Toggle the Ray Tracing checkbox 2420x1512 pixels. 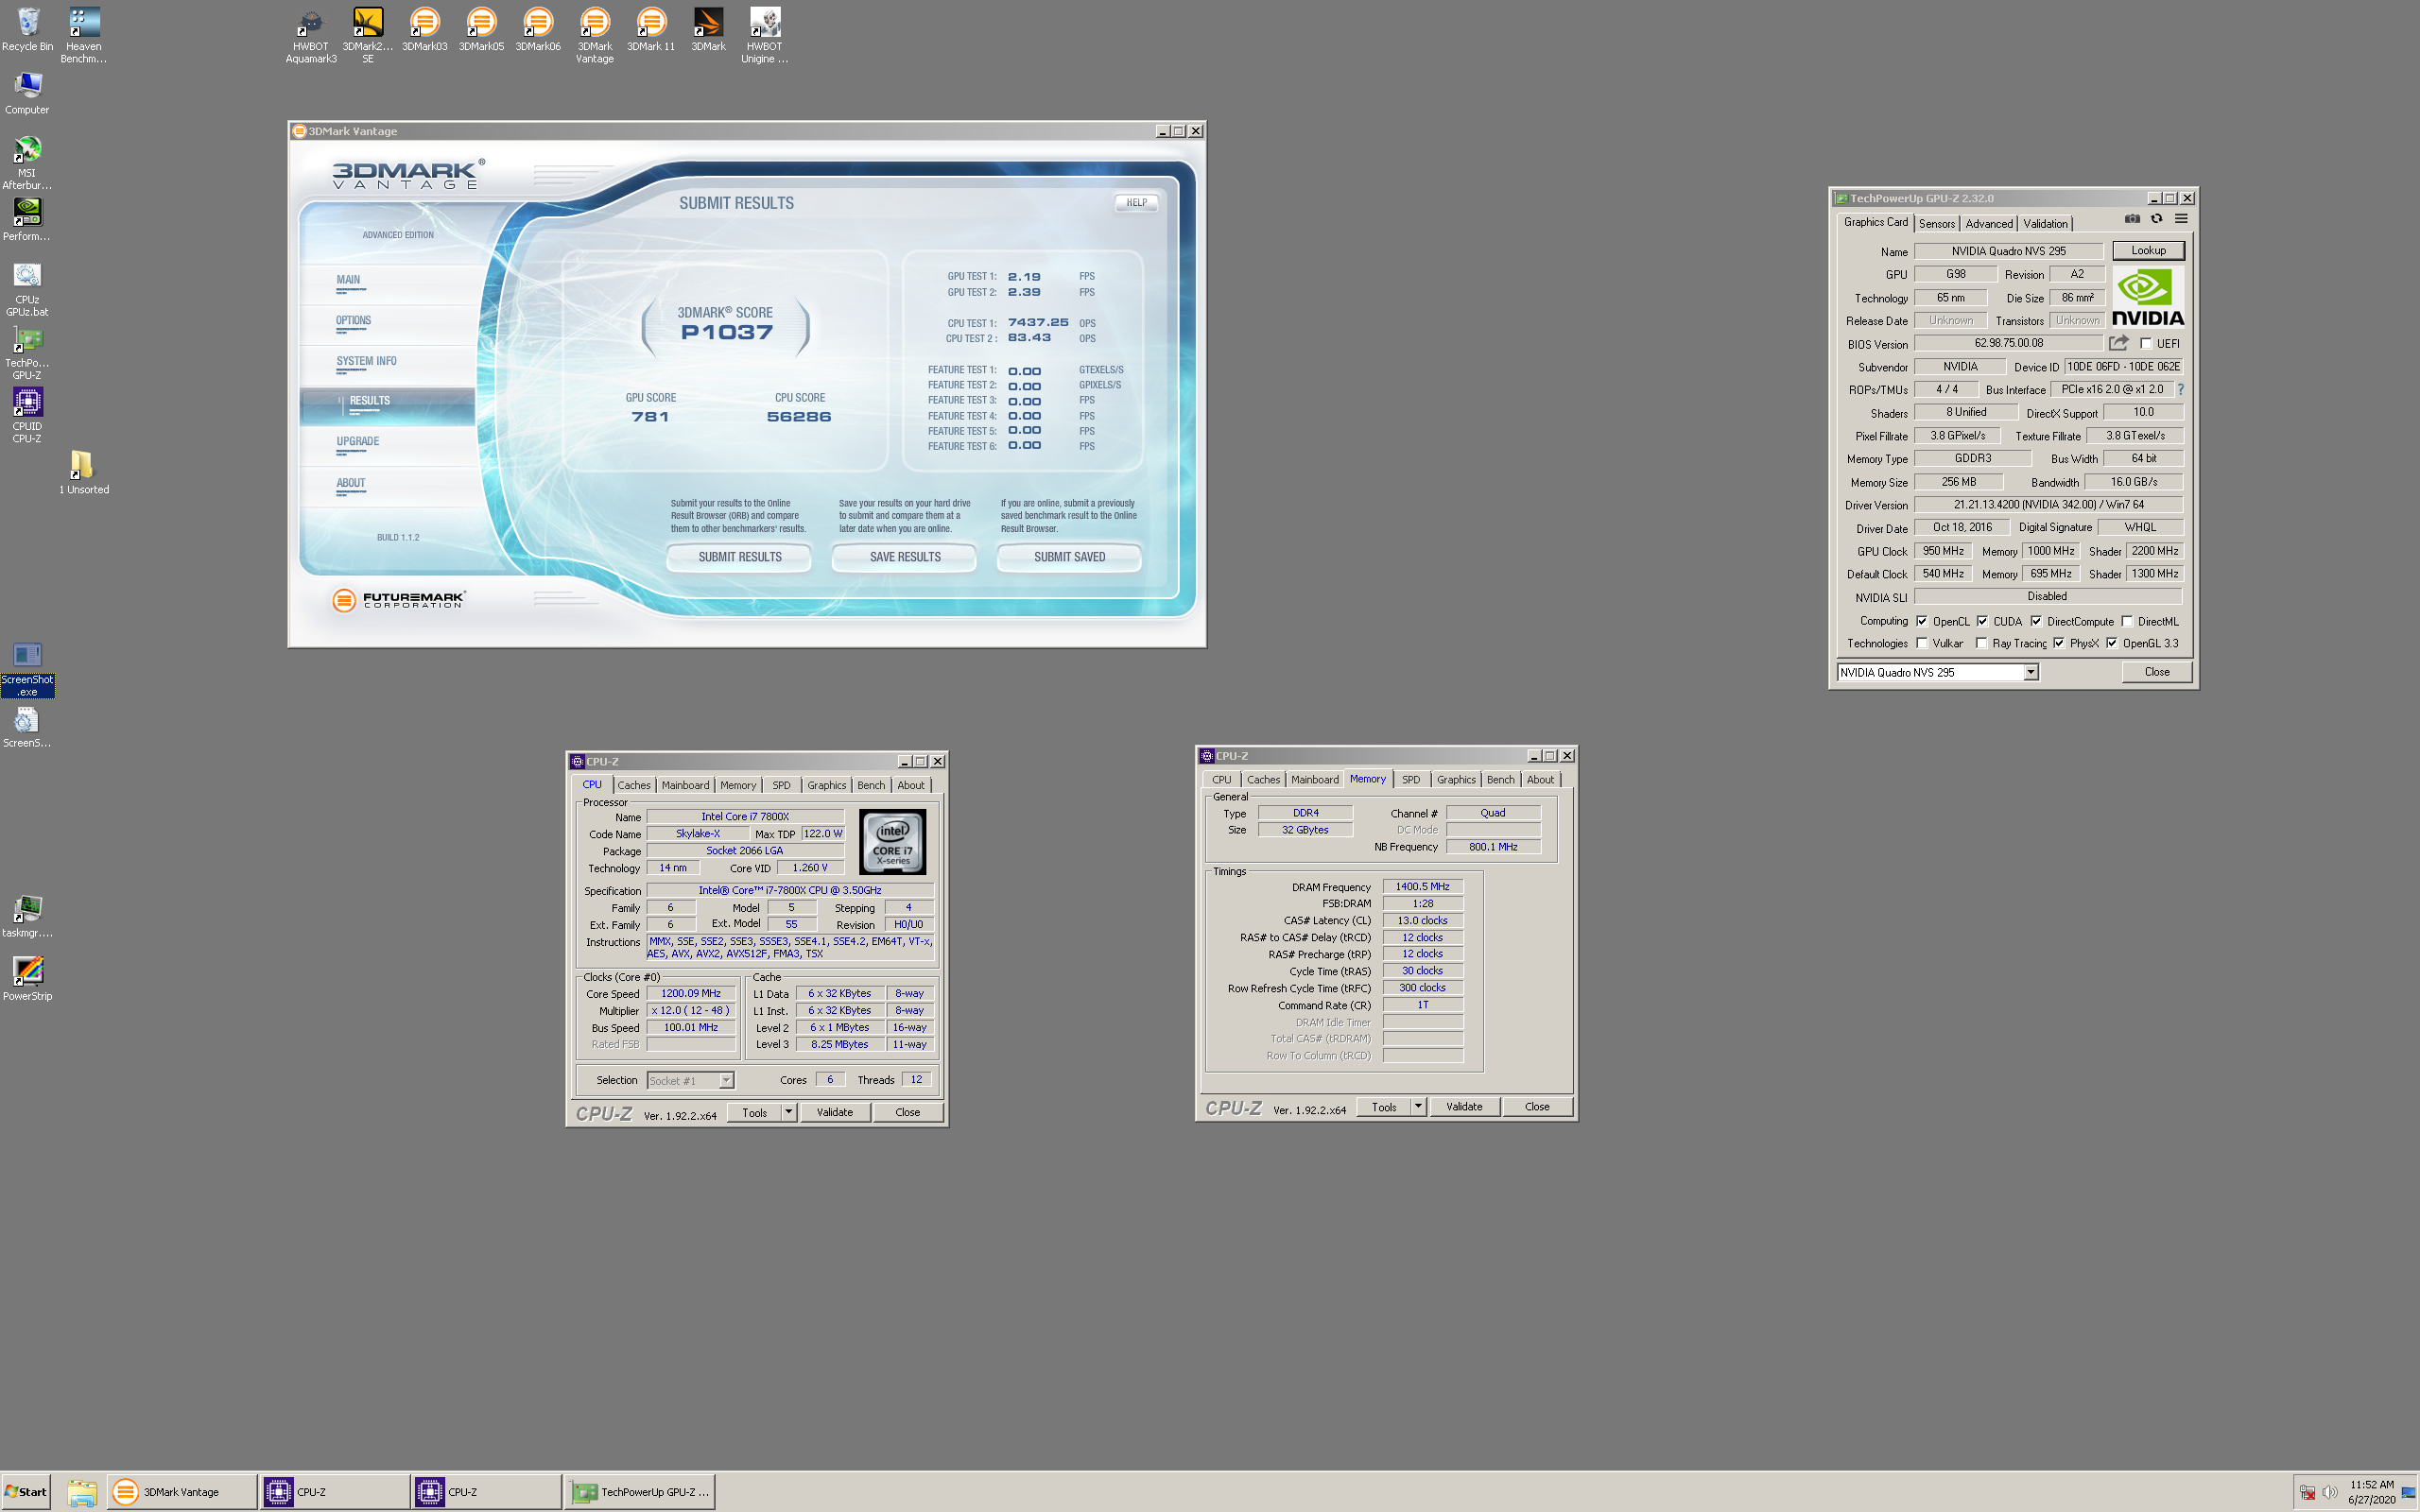tap(1981, 643)
